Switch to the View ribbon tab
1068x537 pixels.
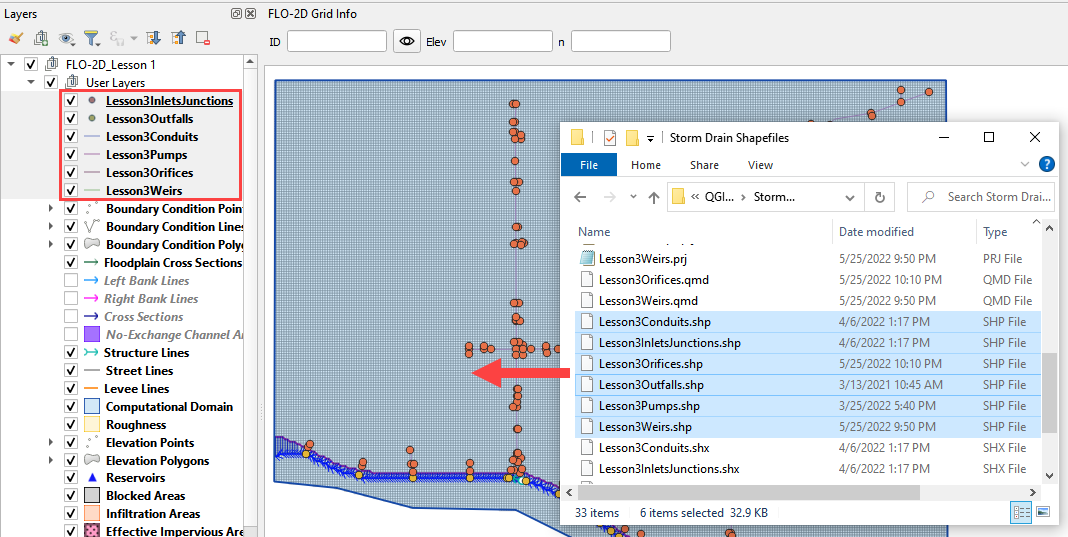click(x=760, y=165)
